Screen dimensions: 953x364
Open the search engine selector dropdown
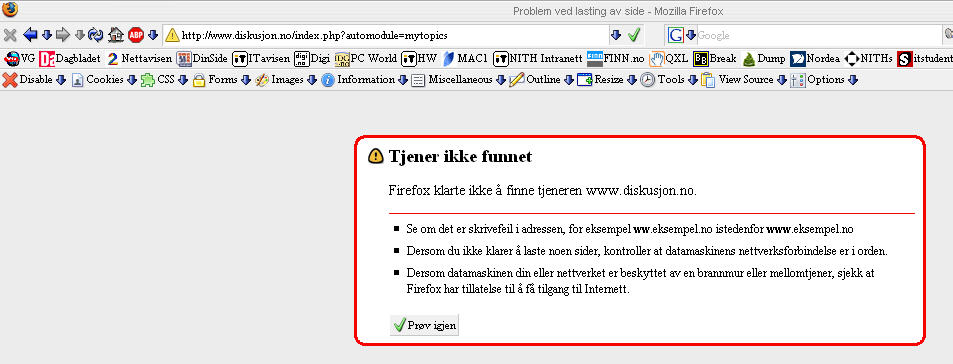pos(690,35)
